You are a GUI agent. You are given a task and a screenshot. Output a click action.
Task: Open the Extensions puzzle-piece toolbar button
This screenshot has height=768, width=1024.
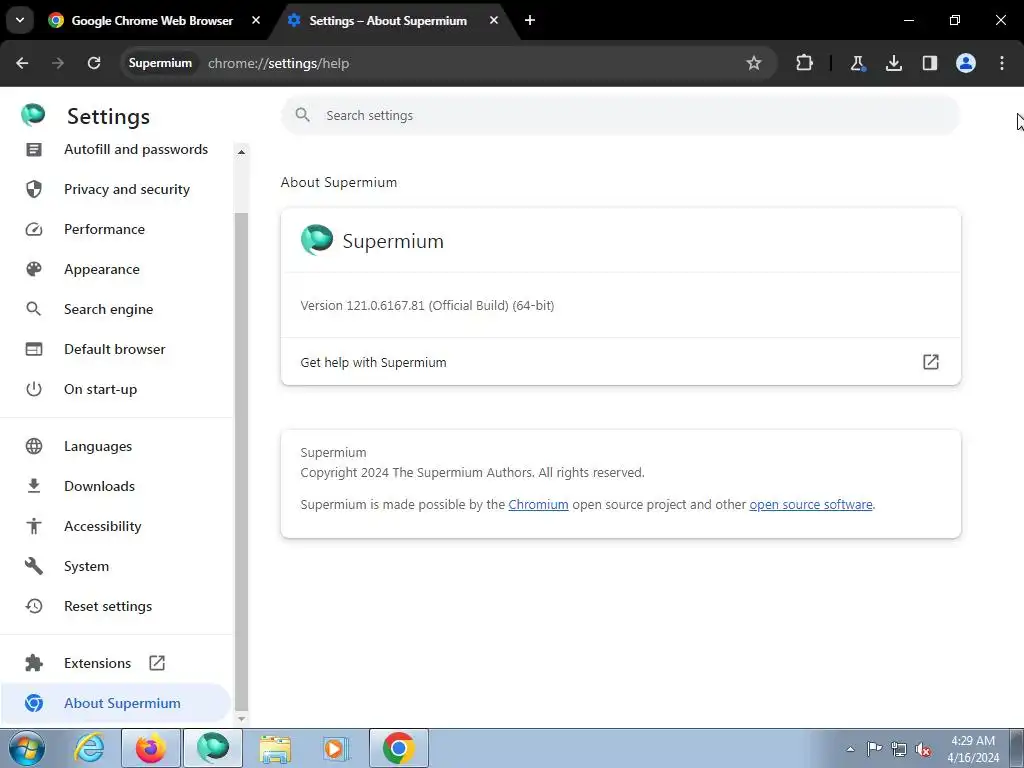click(x=805, y=63)
